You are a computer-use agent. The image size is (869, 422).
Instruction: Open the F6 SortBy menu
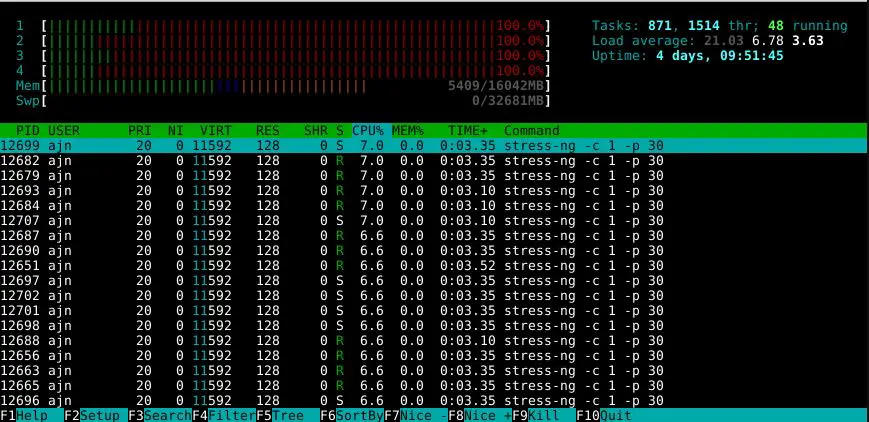pyautogui.click(x=352, y=415)
